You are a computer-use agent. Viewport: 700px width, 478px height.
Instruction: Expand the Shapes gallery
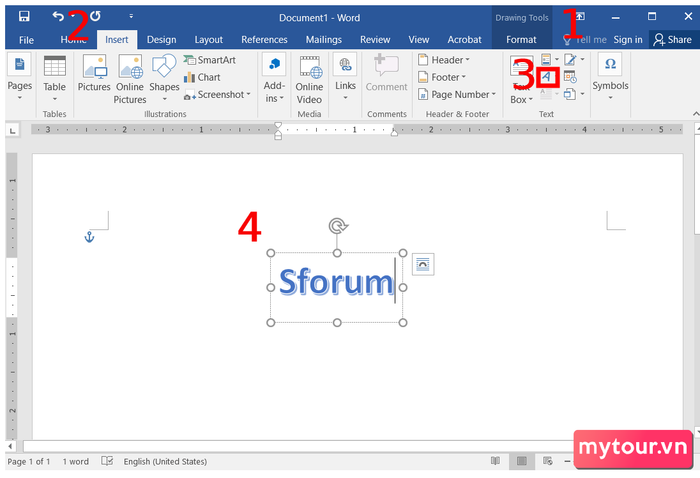[x=164, y=99]
